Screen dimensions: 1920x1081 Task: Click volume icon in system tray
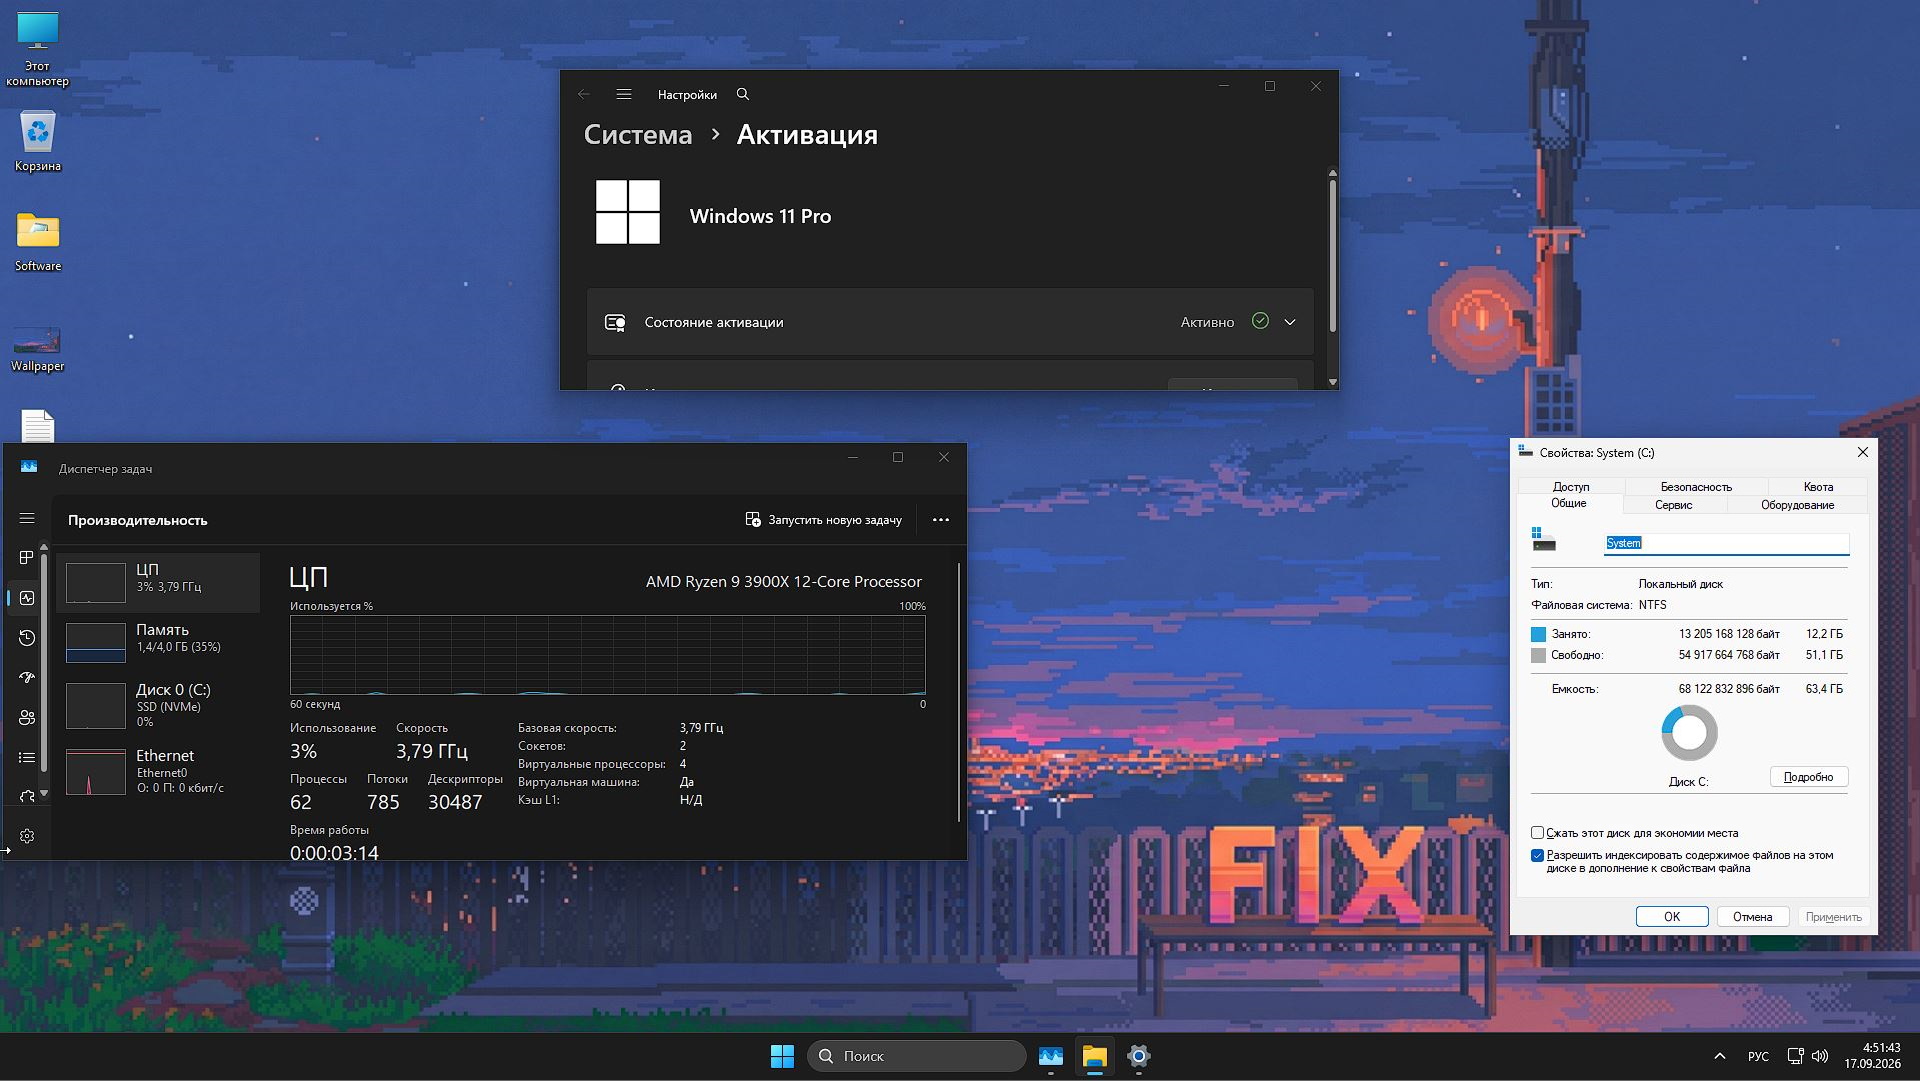(1820, 1056)
